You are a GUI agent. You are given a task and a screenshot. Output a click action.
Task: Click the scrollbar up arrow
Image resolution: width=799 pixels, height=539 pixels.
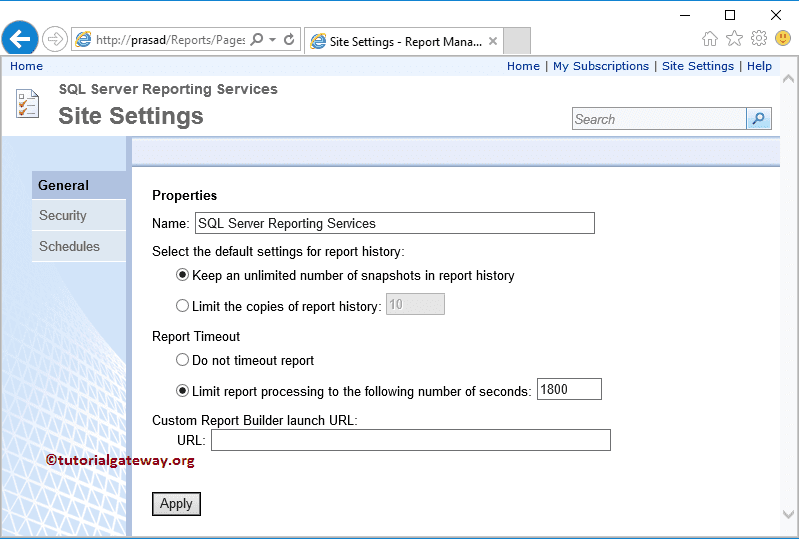(x=788, y=79)
